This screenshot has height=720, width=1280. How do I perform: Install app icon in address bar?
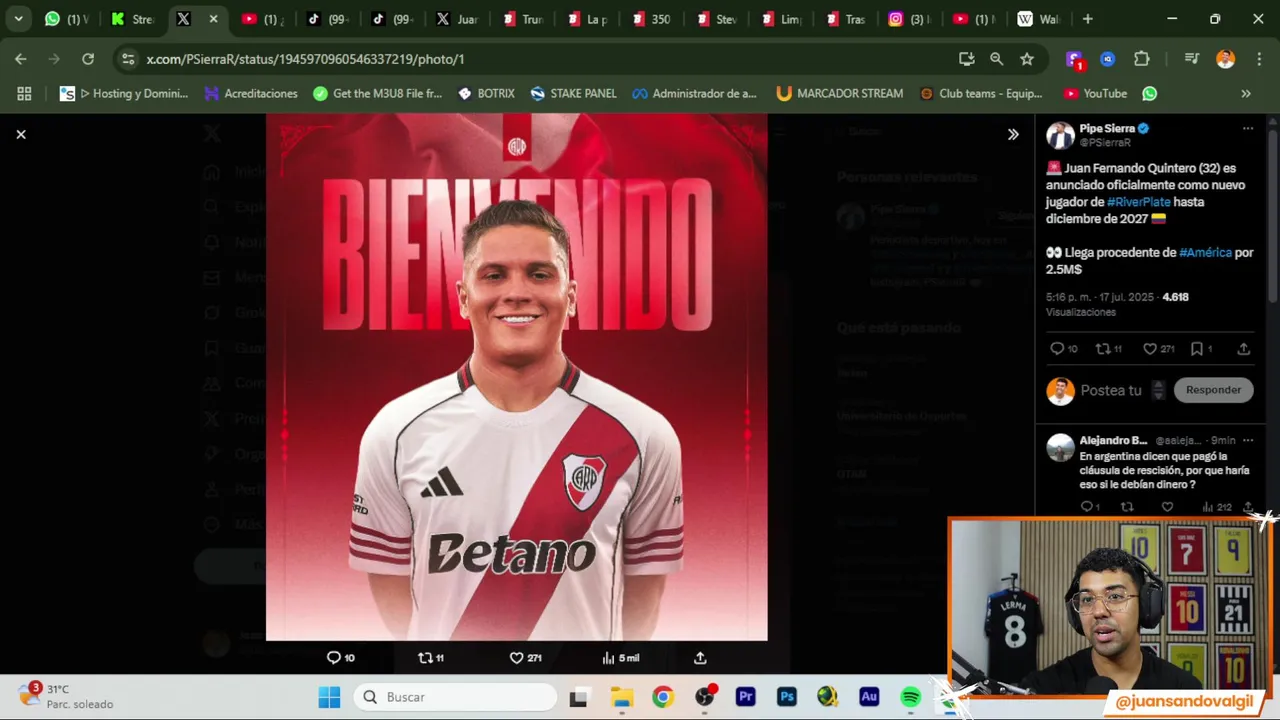pyautogui.click(x=966, y=59)
